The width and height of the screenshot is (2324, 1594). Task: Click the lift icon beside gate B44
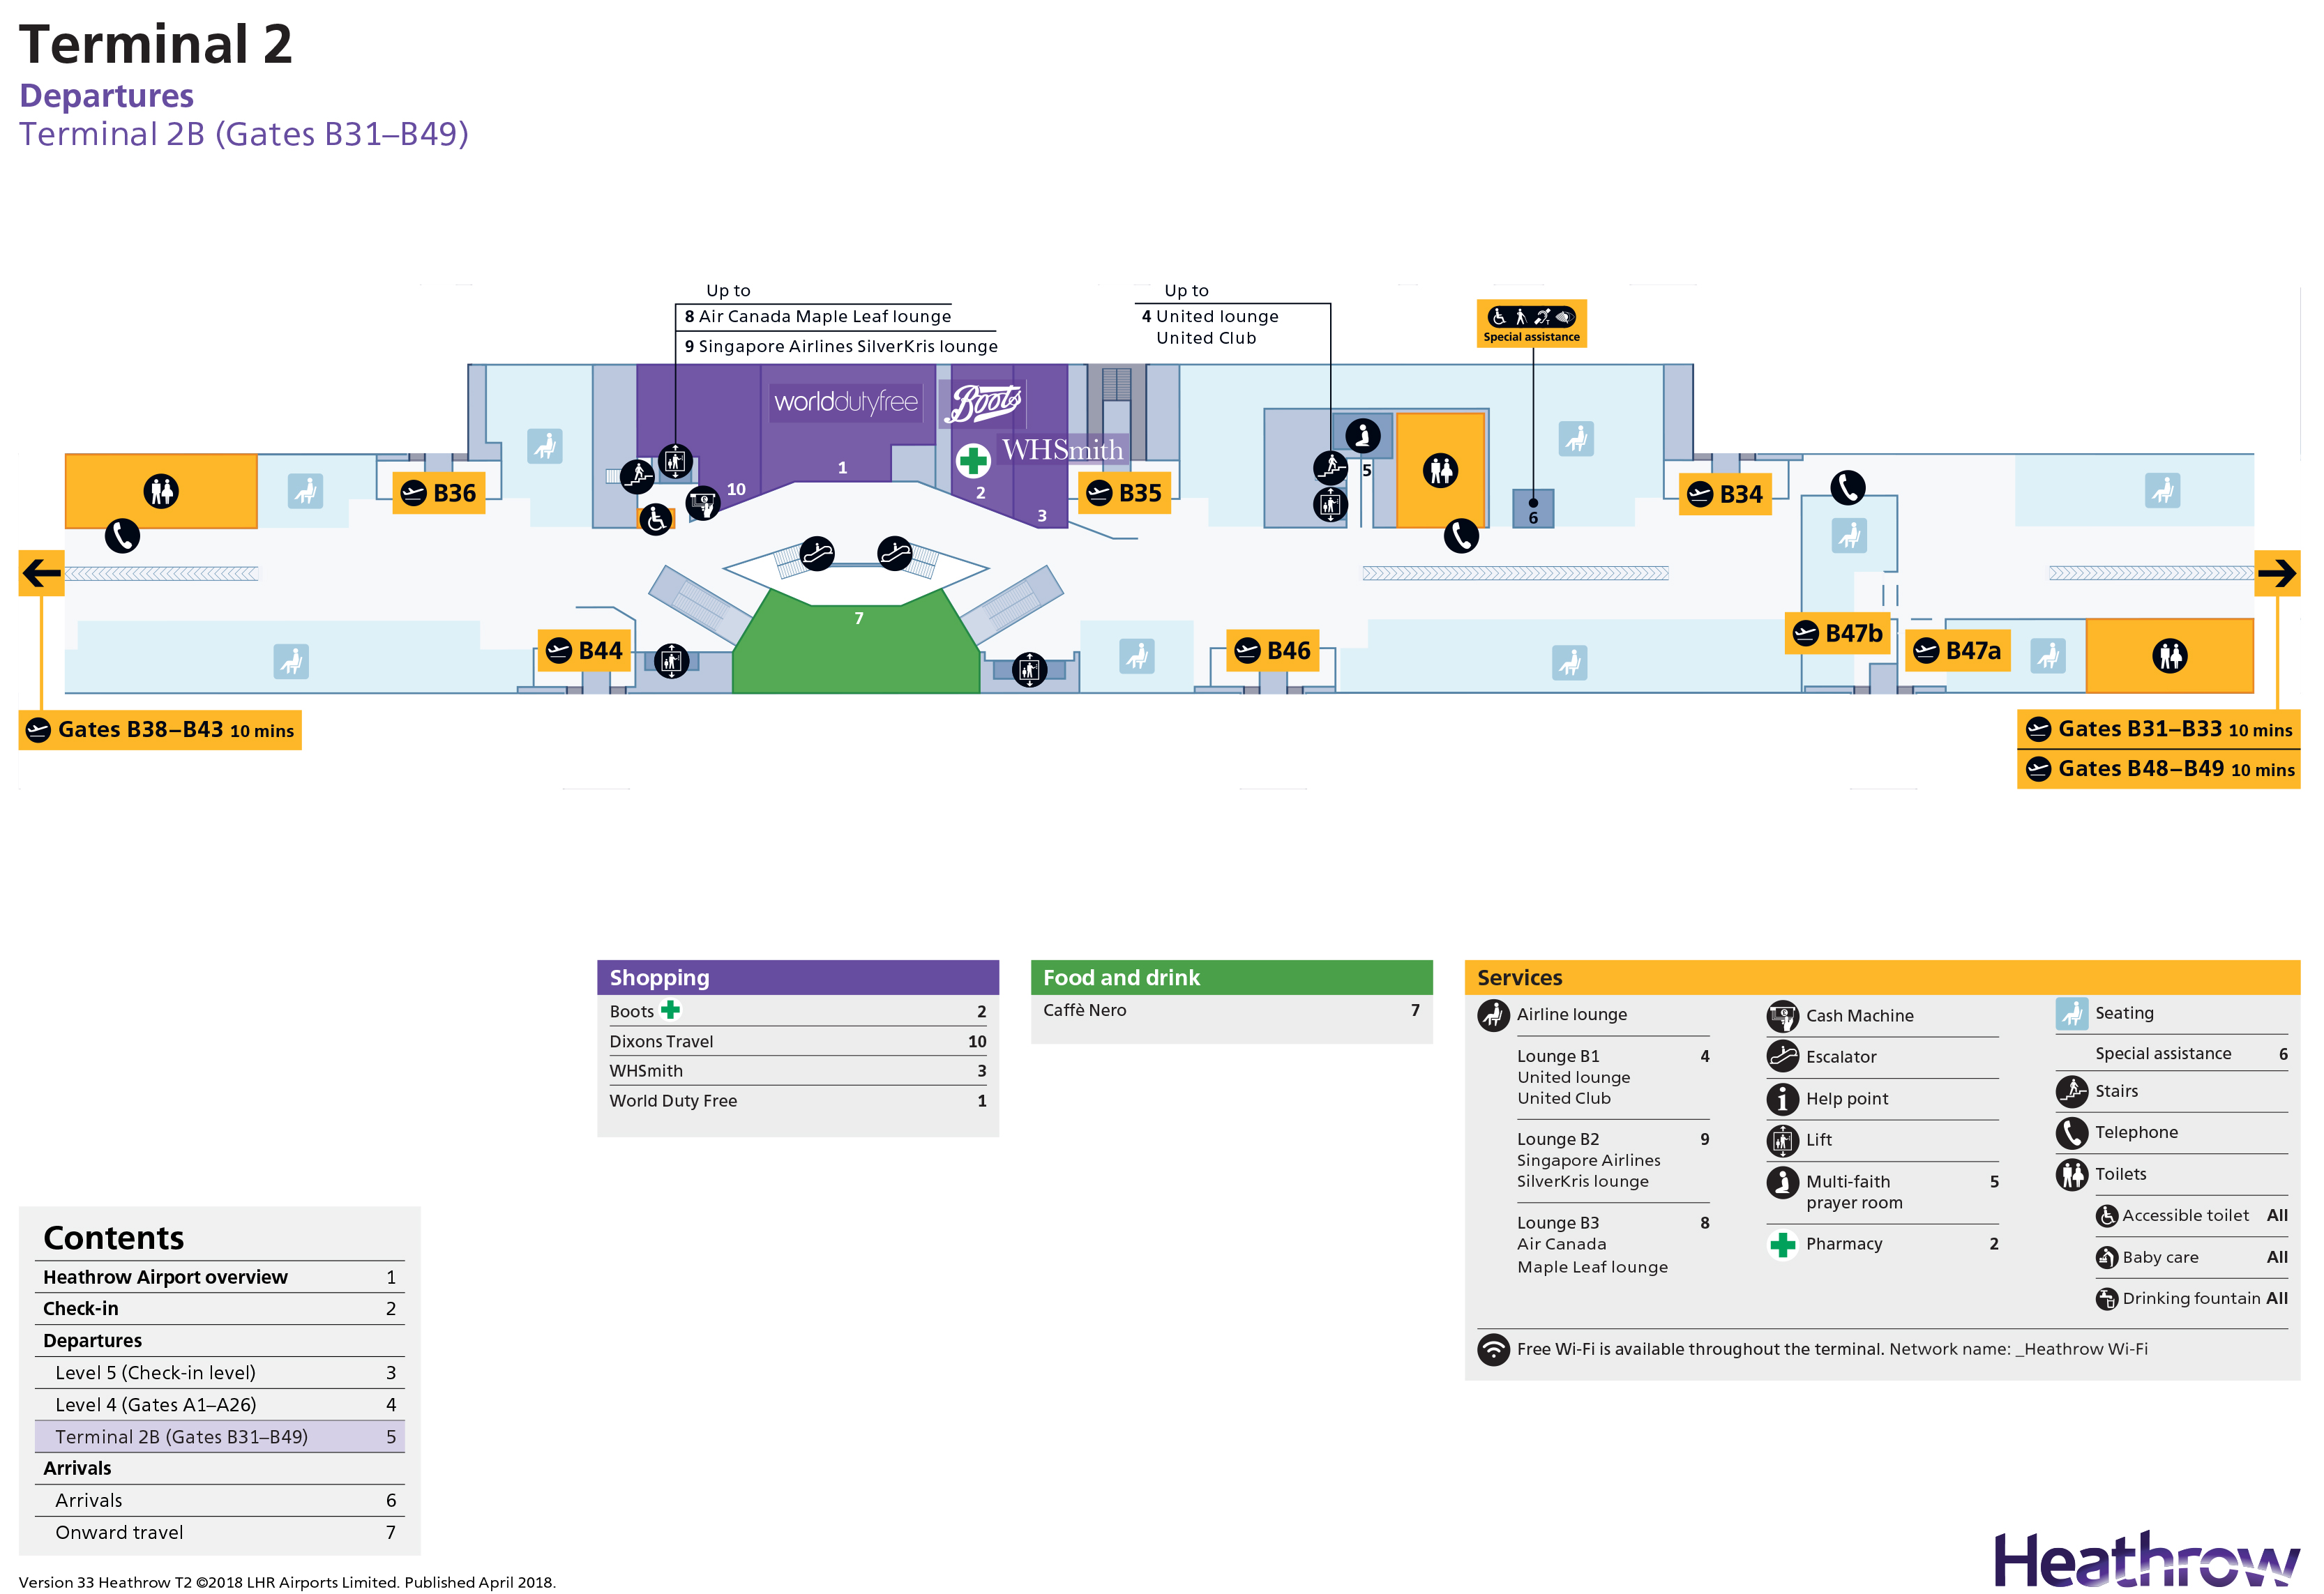[x=671, y=661]
